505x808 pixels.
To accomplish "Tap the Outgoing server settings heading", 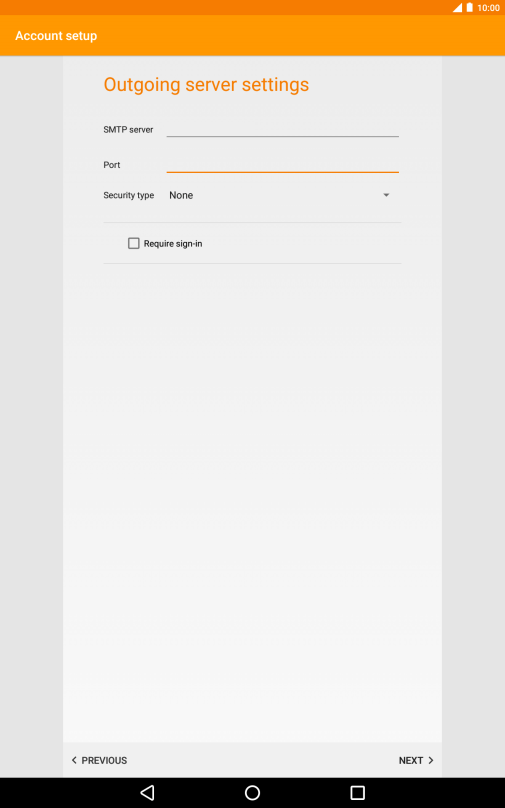I will click(206, 85).
